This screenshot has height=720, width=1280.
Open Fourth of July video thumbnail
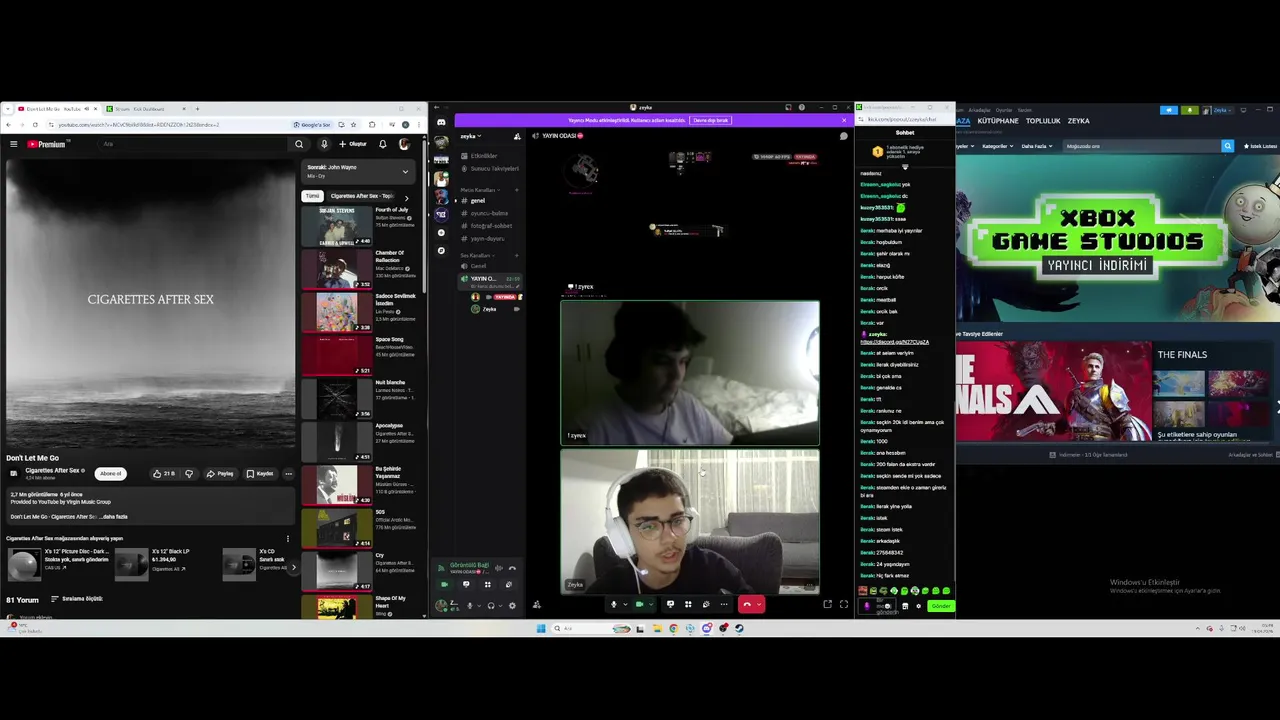coord(337,226)
